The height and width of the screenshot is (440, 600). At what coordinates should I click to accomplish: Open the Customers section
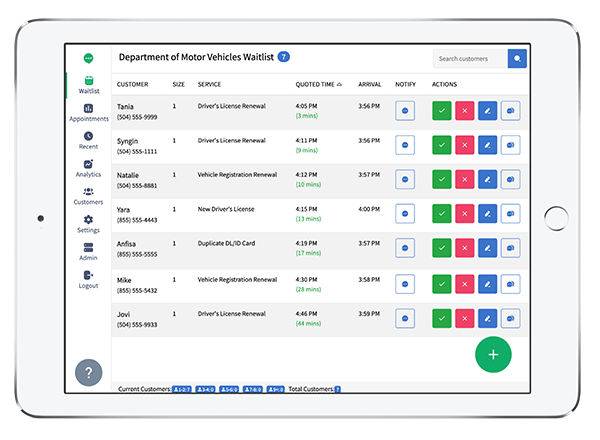pos(88,196)
